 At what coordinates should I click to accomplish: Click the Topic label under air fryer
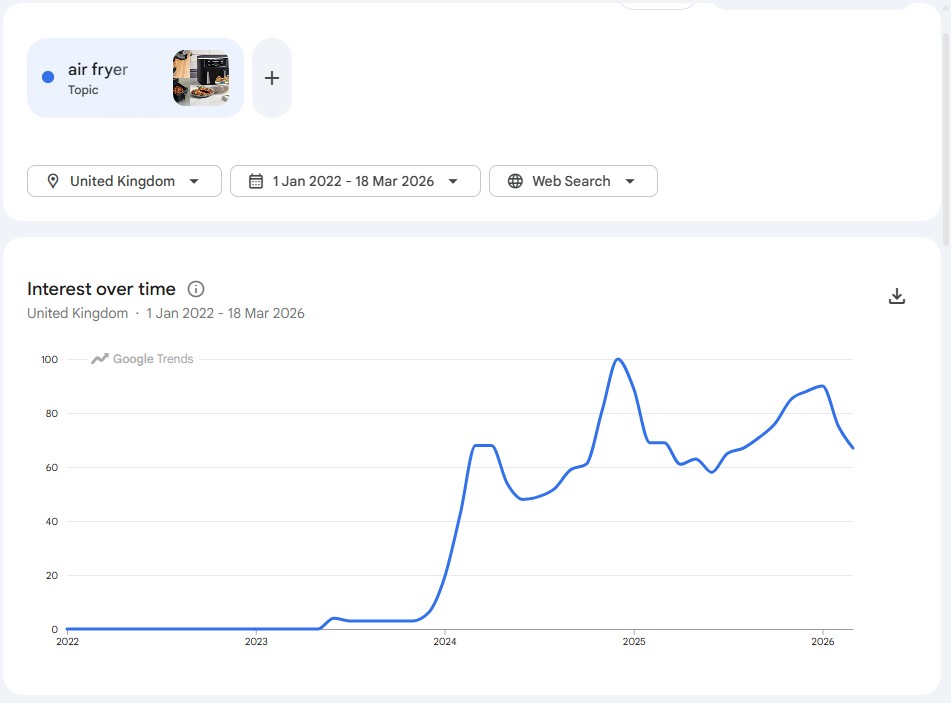pyautogui.click(x=83, y=90)
